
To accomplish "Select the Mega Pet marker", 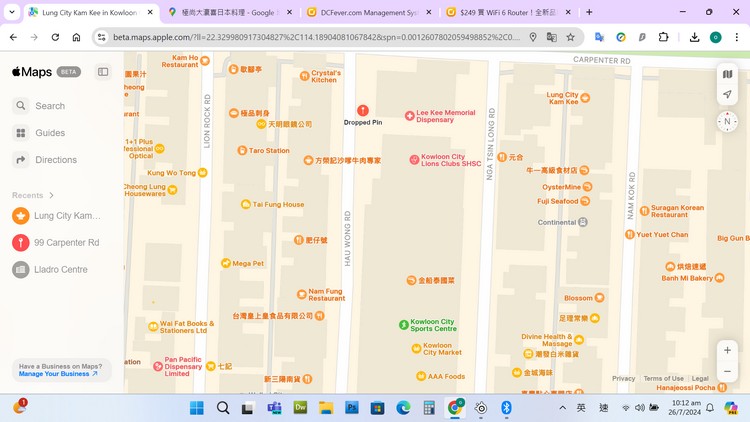I will [x=226, y=263].
